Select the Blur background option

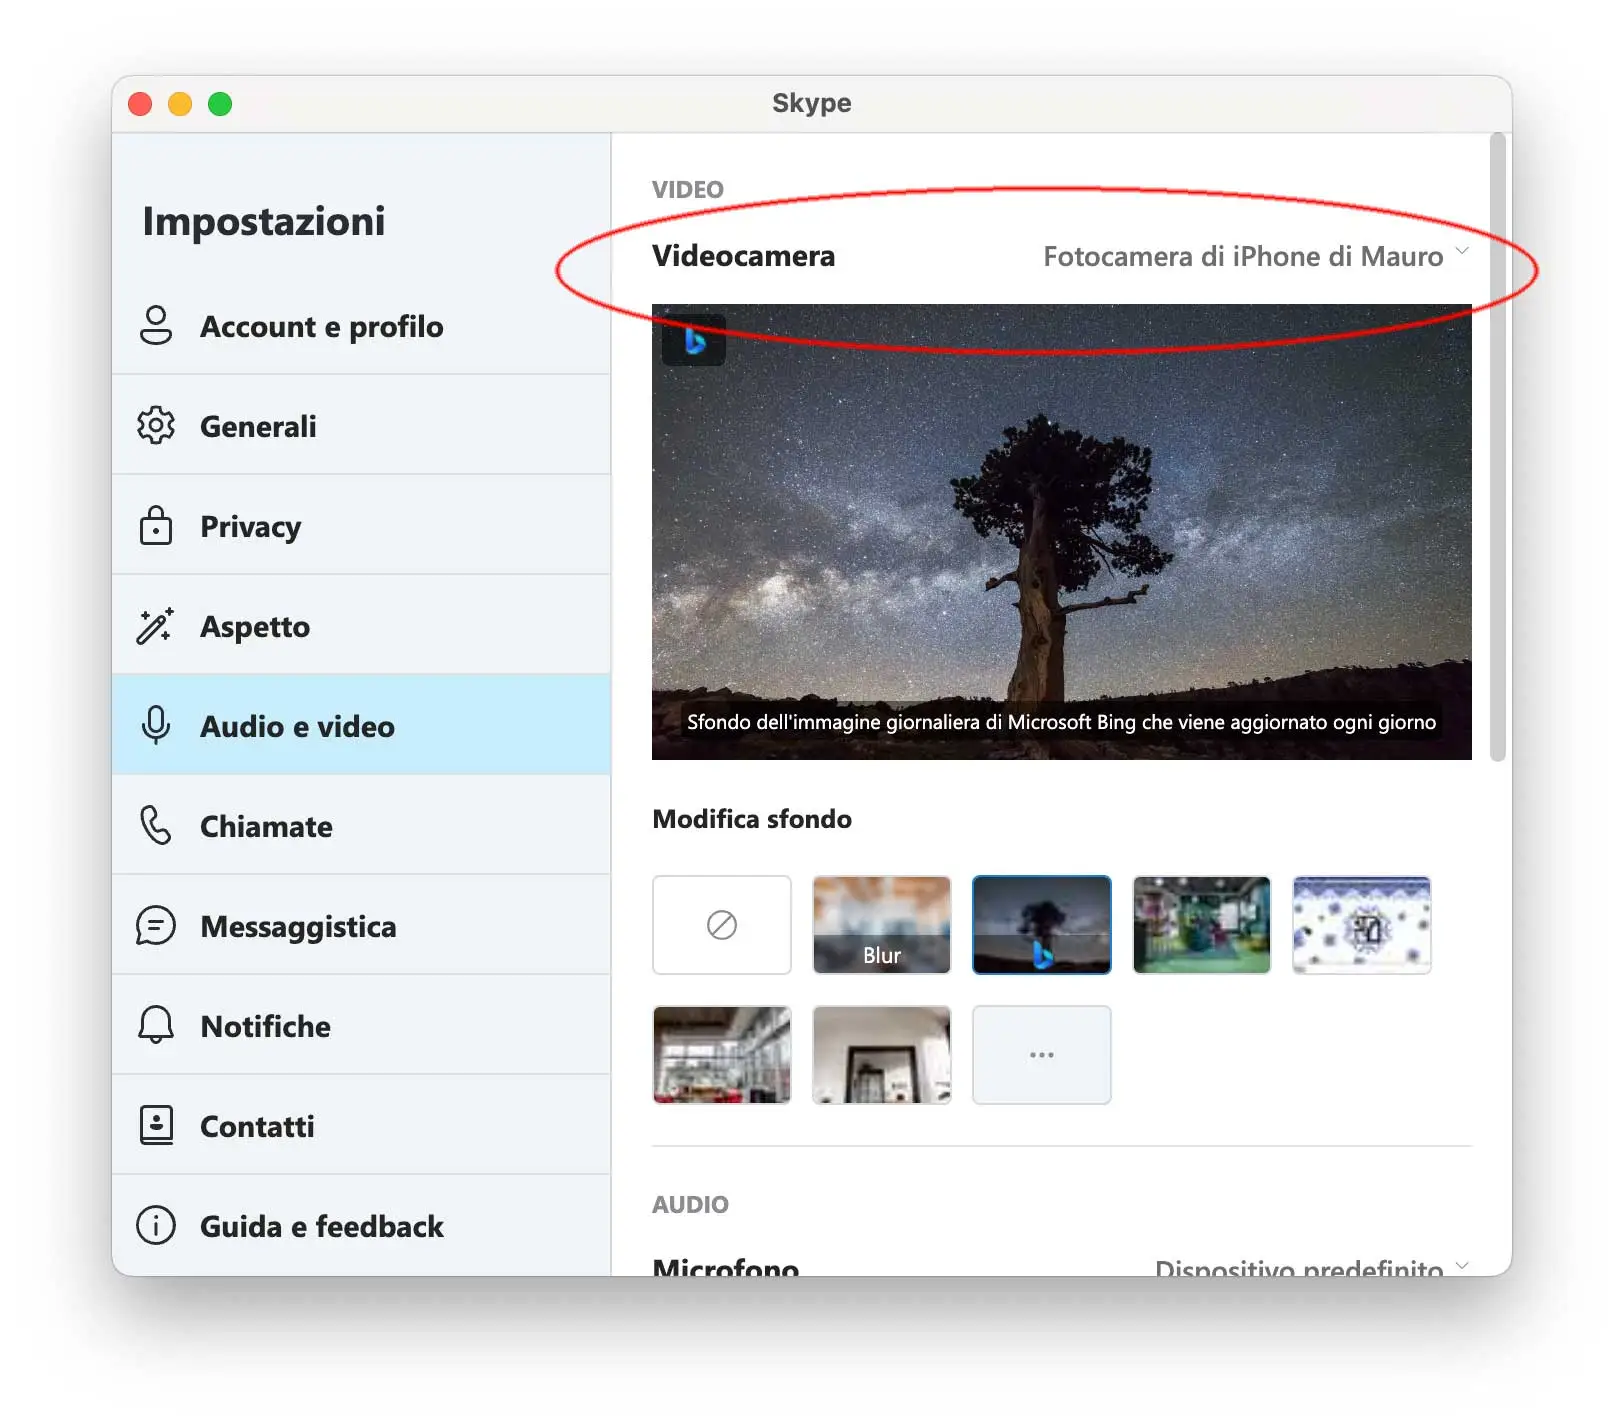point(881,924)
